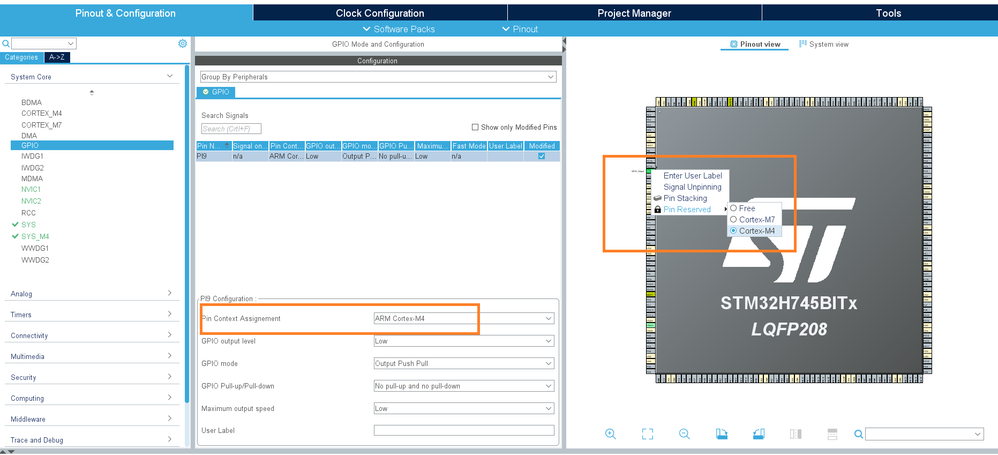
Task: Open GPIO output level dropdown
Action: (464, 341)
